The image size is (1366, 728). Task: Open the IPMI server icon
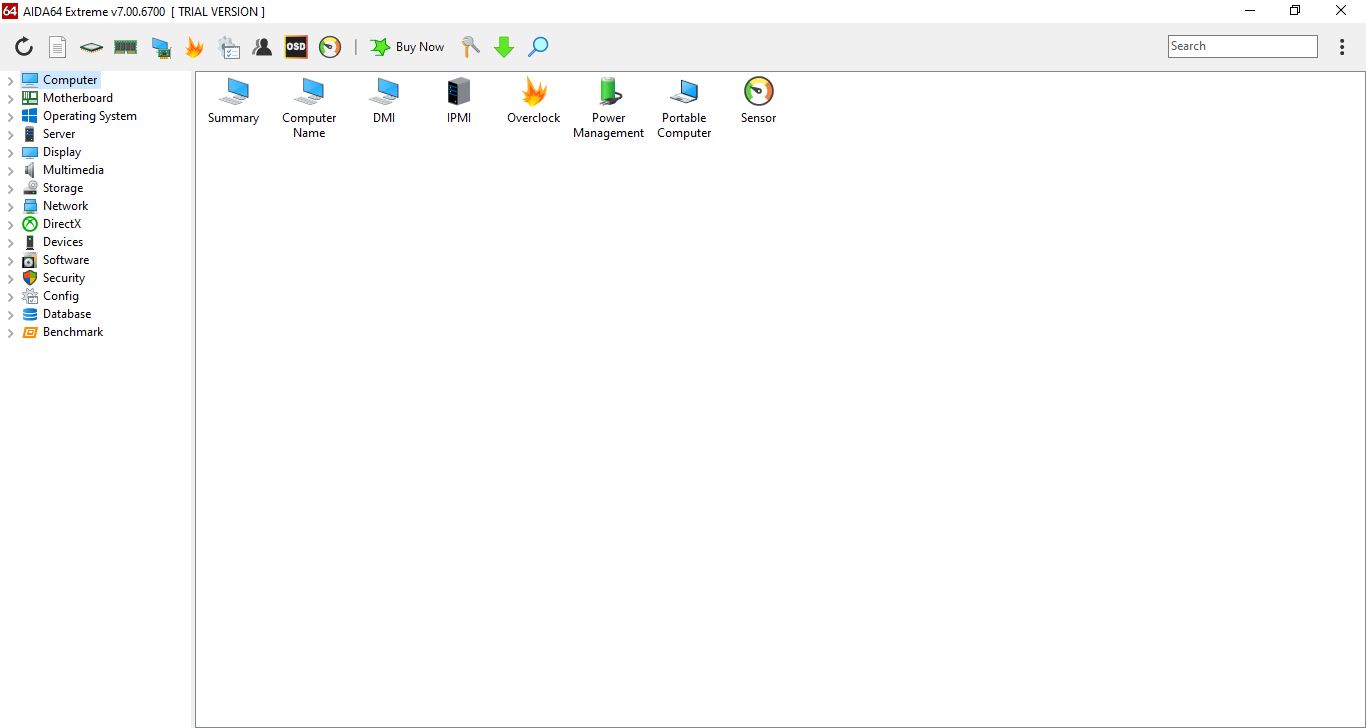pyautogui.click(x=459, y=102)
